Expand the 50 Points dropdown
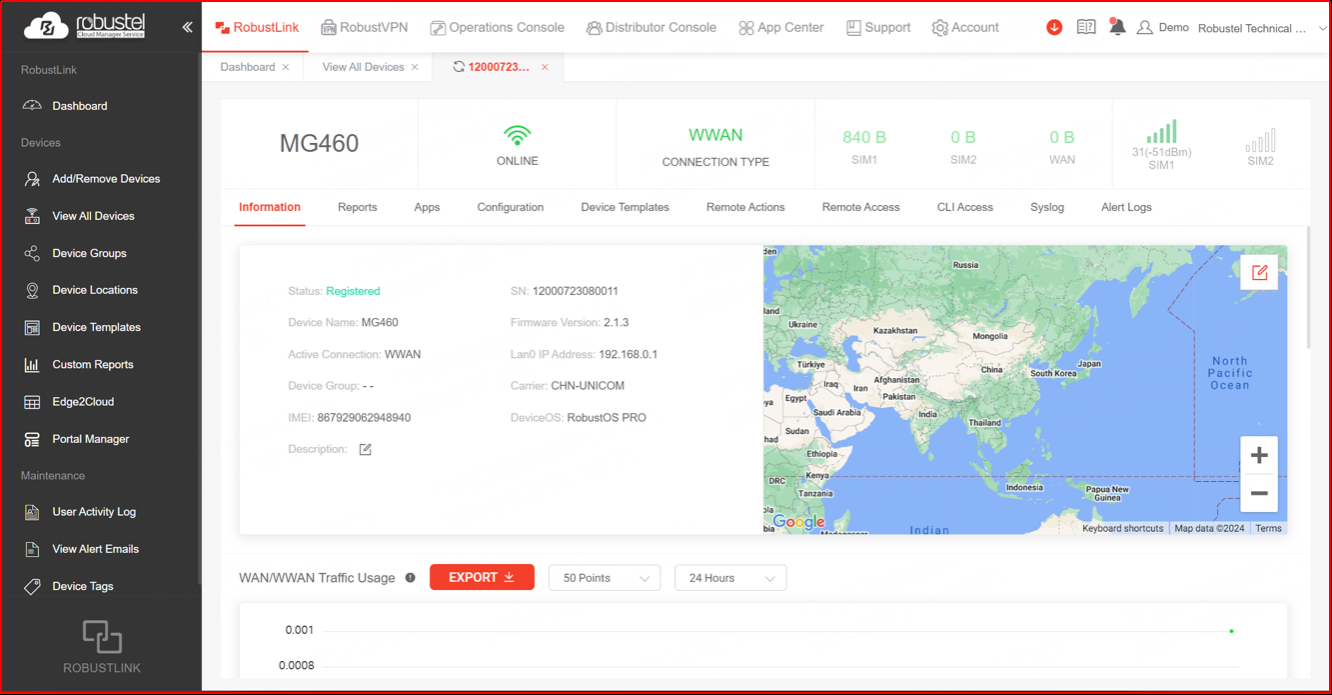 [605, 578]
